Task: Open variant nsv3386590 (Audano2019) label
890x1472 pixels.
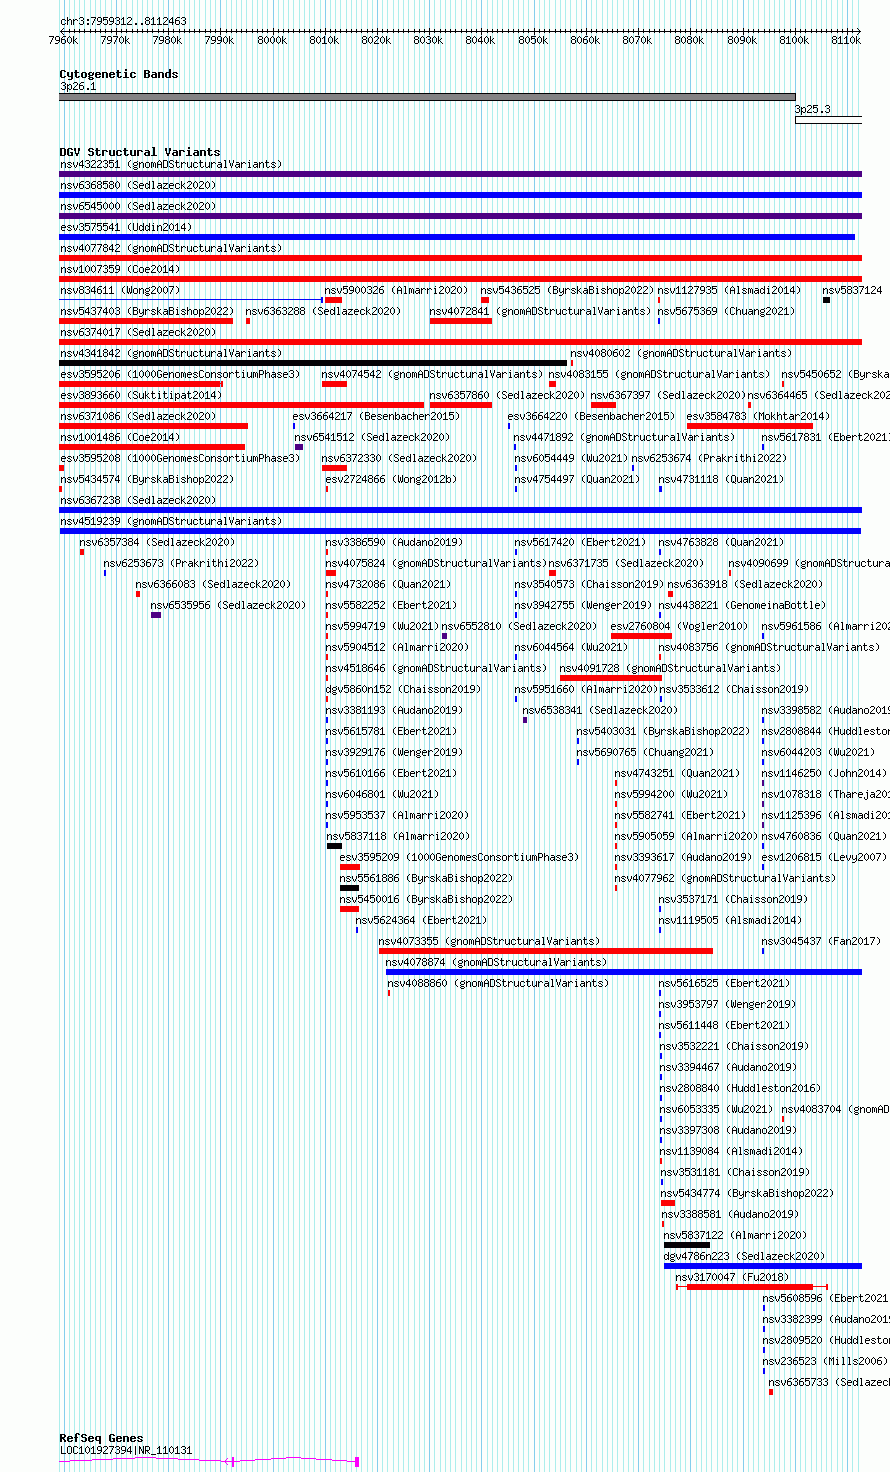Action: 394,542
